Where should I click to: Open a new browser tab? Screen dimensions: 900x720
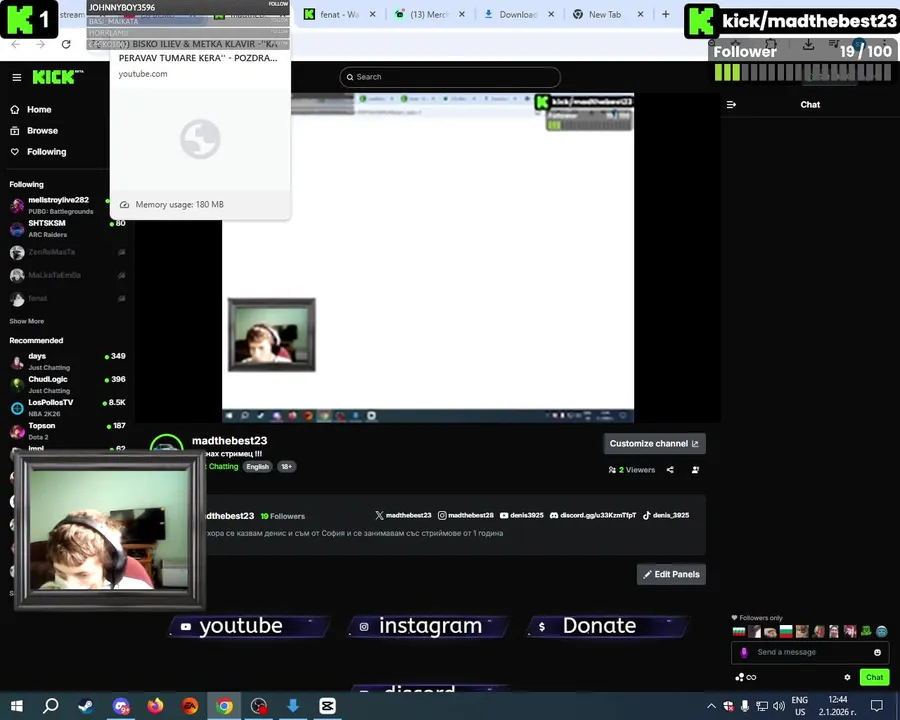coord(666,14)
